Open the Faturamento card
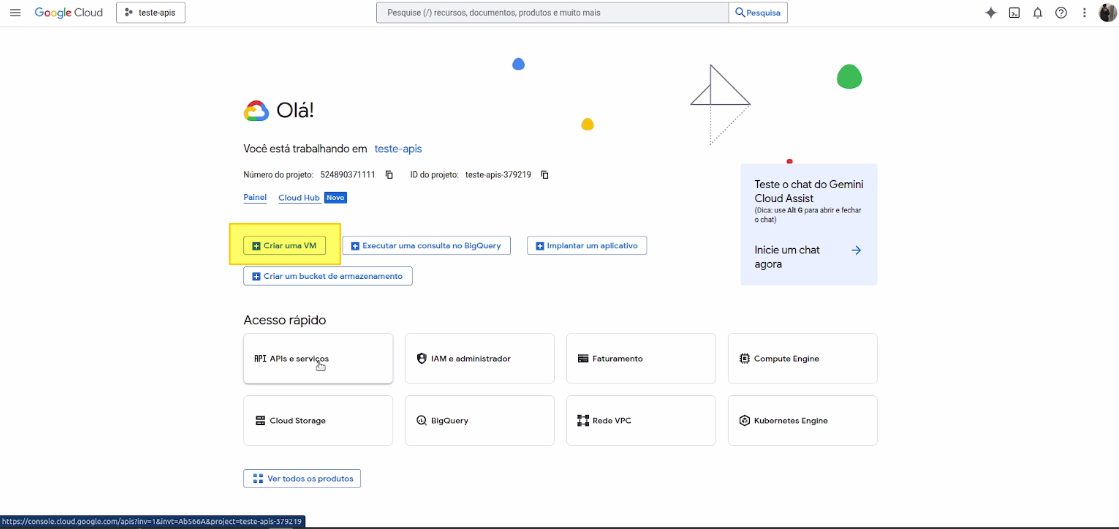Screen dimensions: 1119x529 click(641, 358)
